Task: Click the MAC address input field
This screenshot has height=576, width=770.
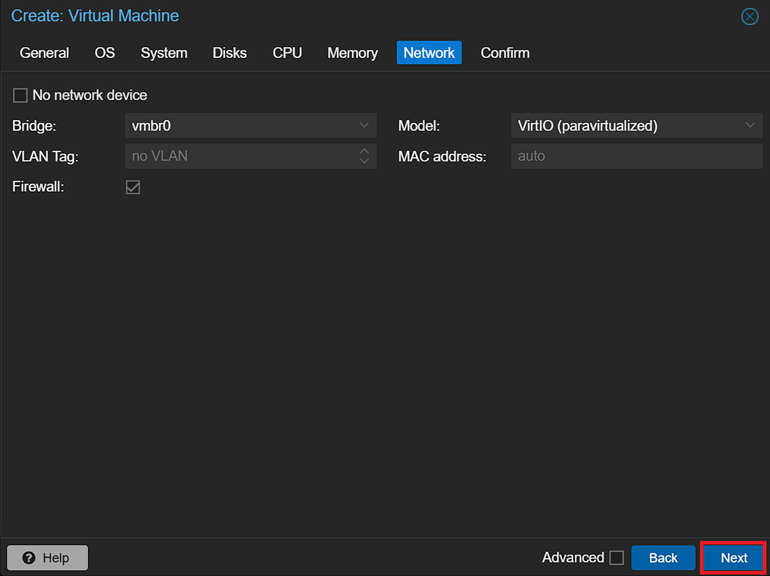Action: [x=636, y=156]
